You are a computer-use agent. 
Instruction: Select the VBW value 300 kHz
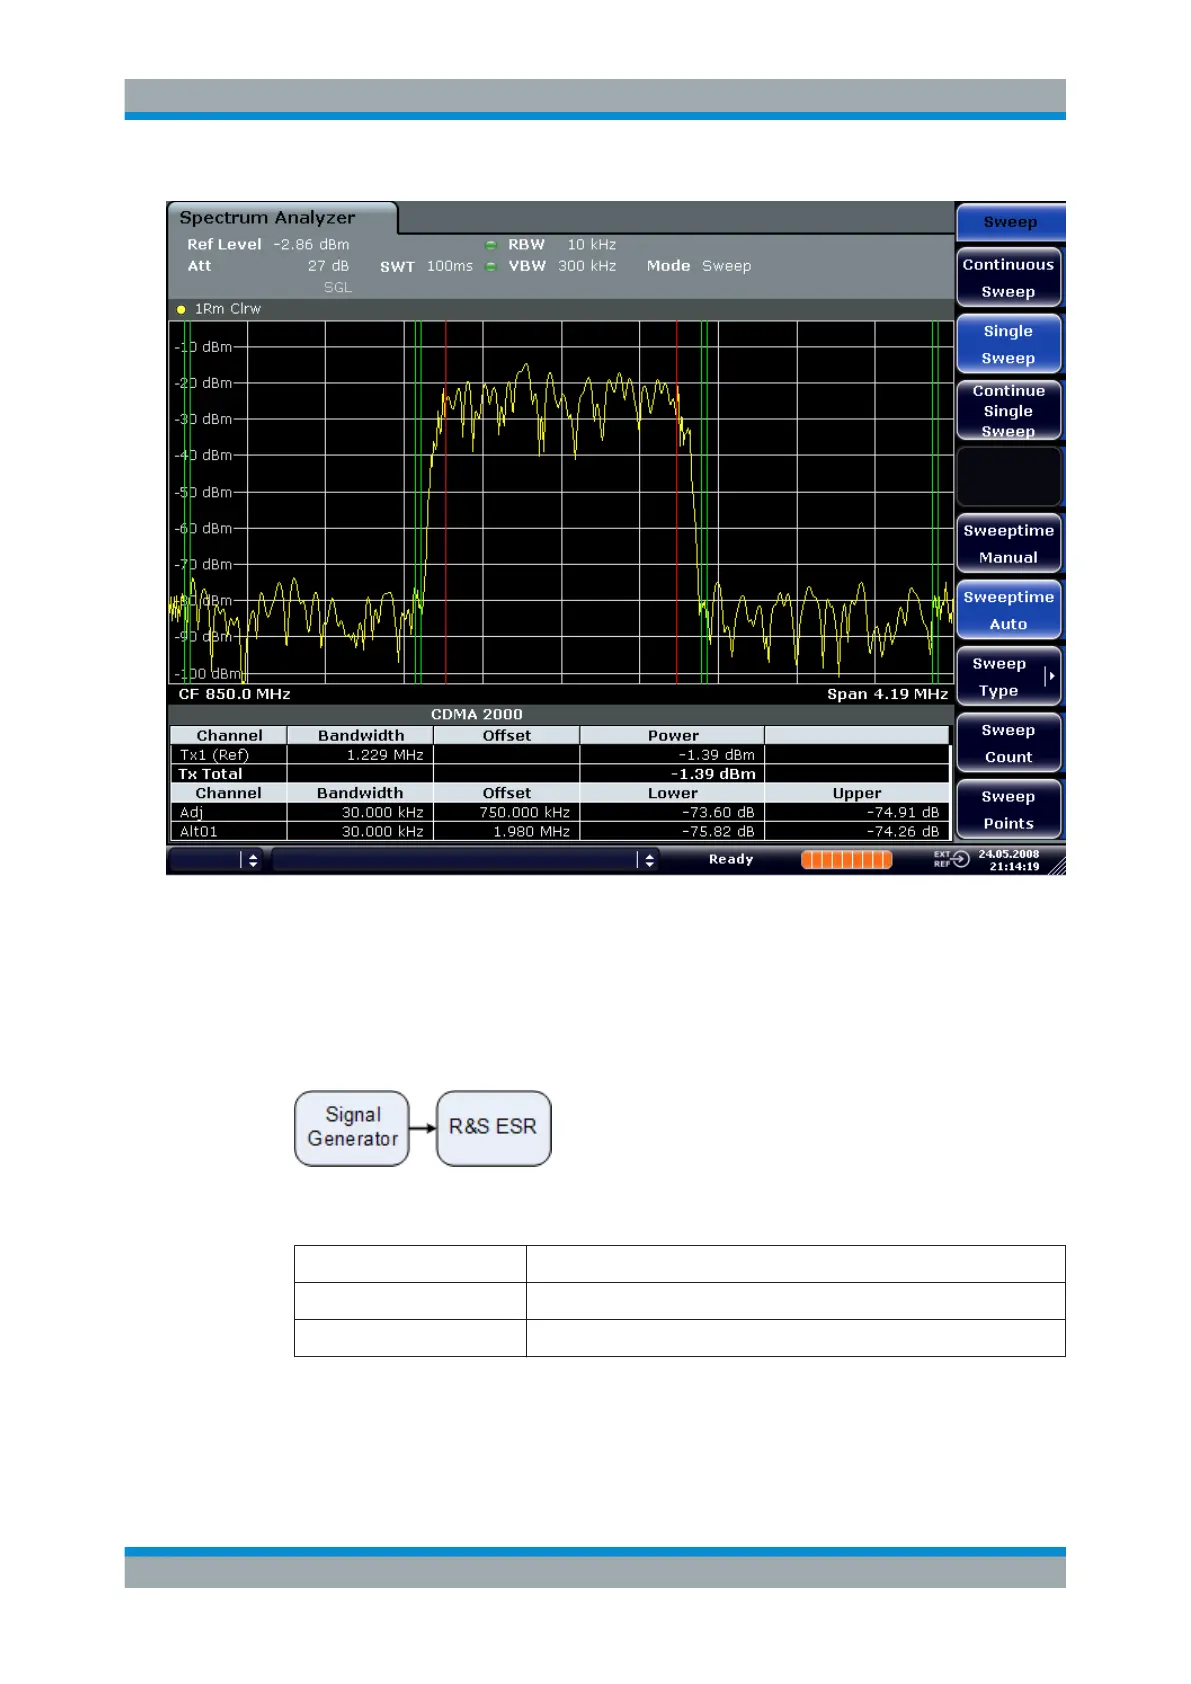[587, 266]
